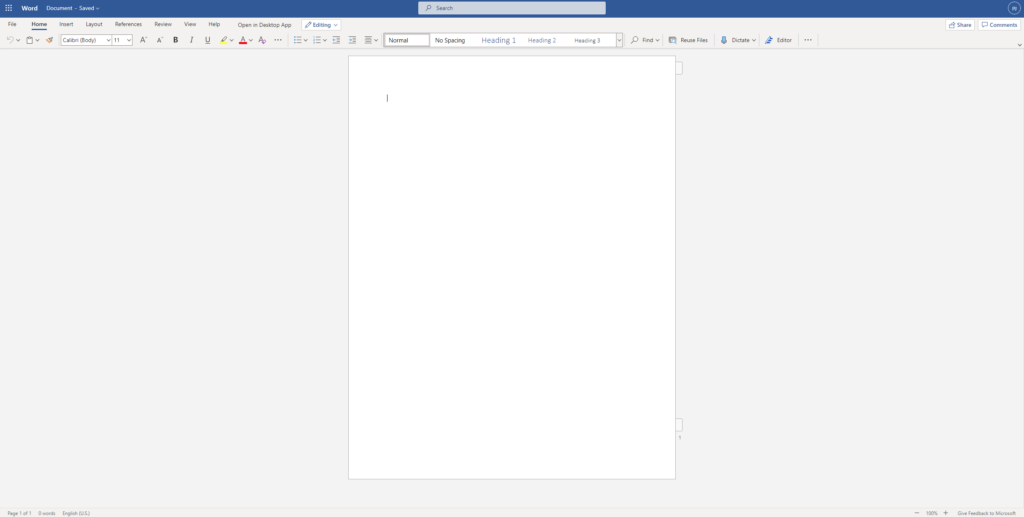This screenshot has height=517, width=1024.
Task: Apply the Heading 3 style
Action: click(587, 40)
